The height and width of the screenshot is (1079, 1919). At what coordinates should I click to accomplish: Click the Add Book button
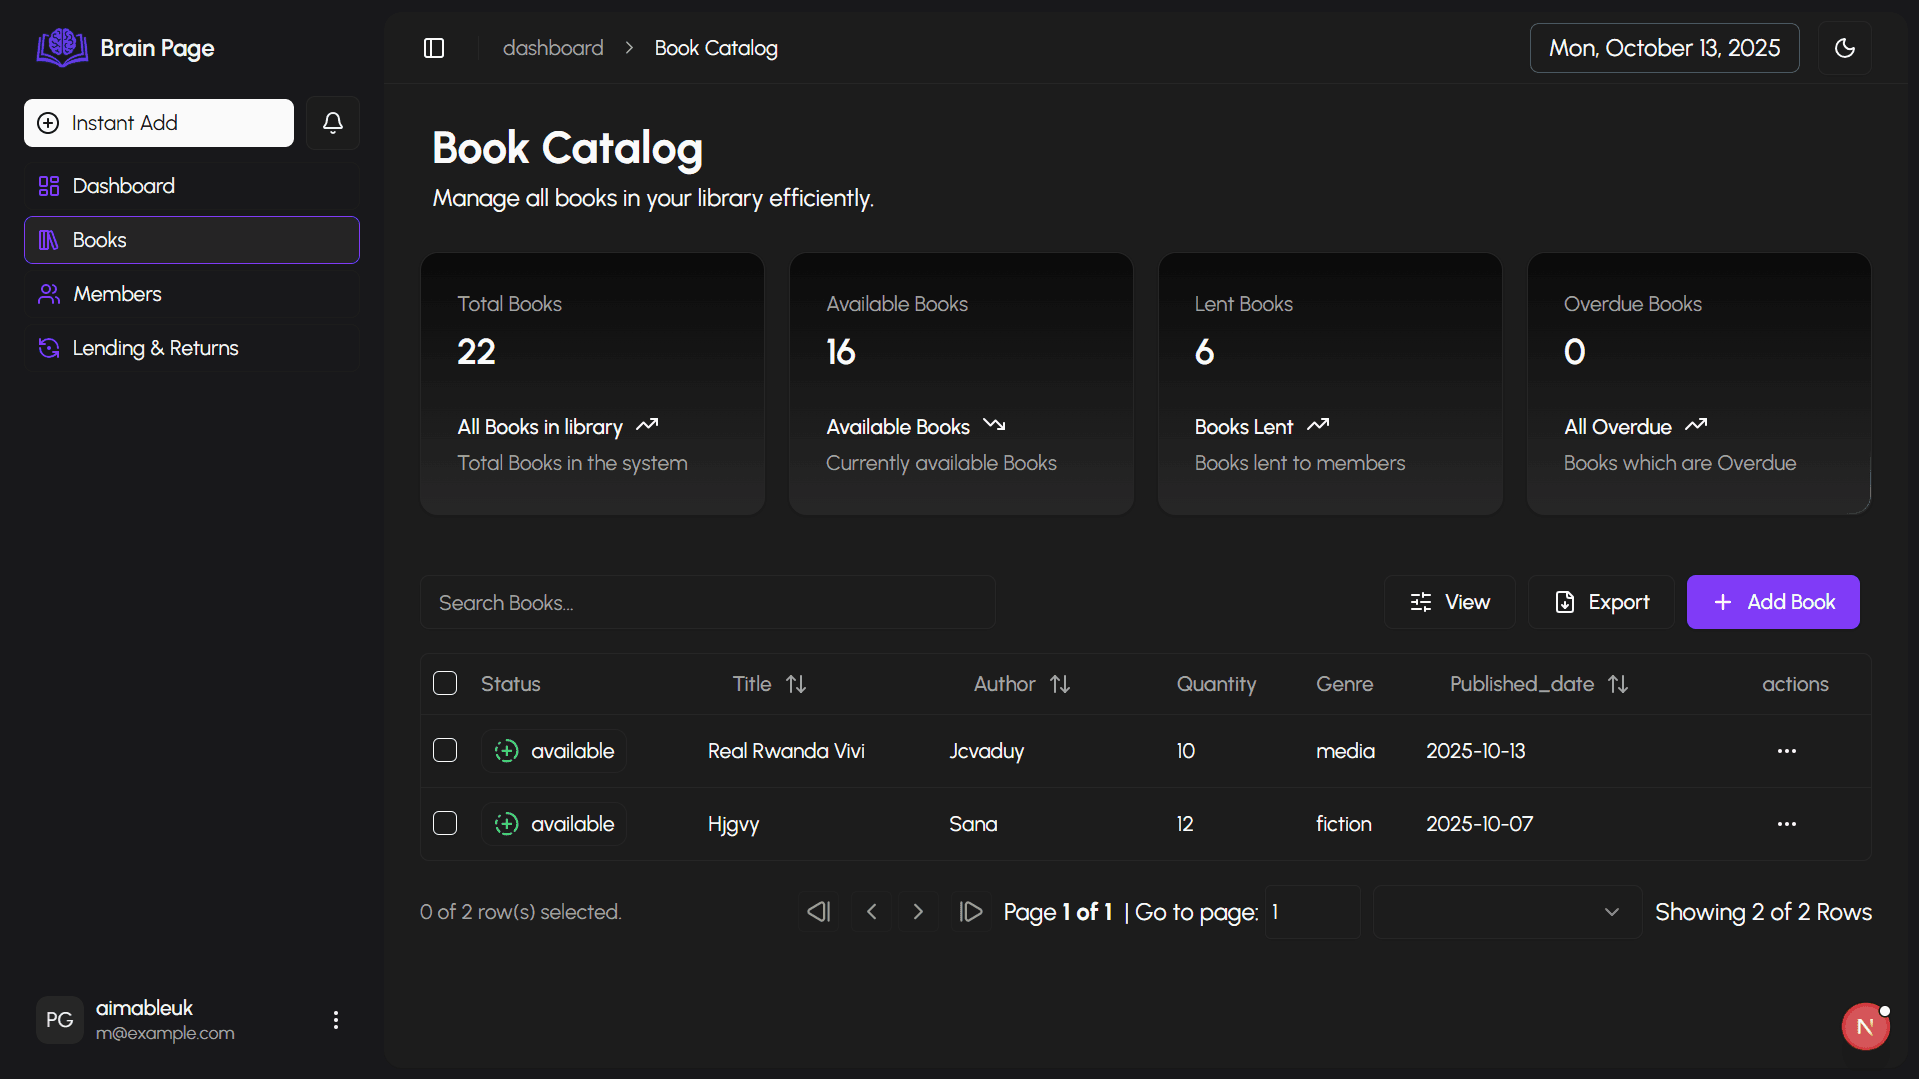click(1773, 602)
